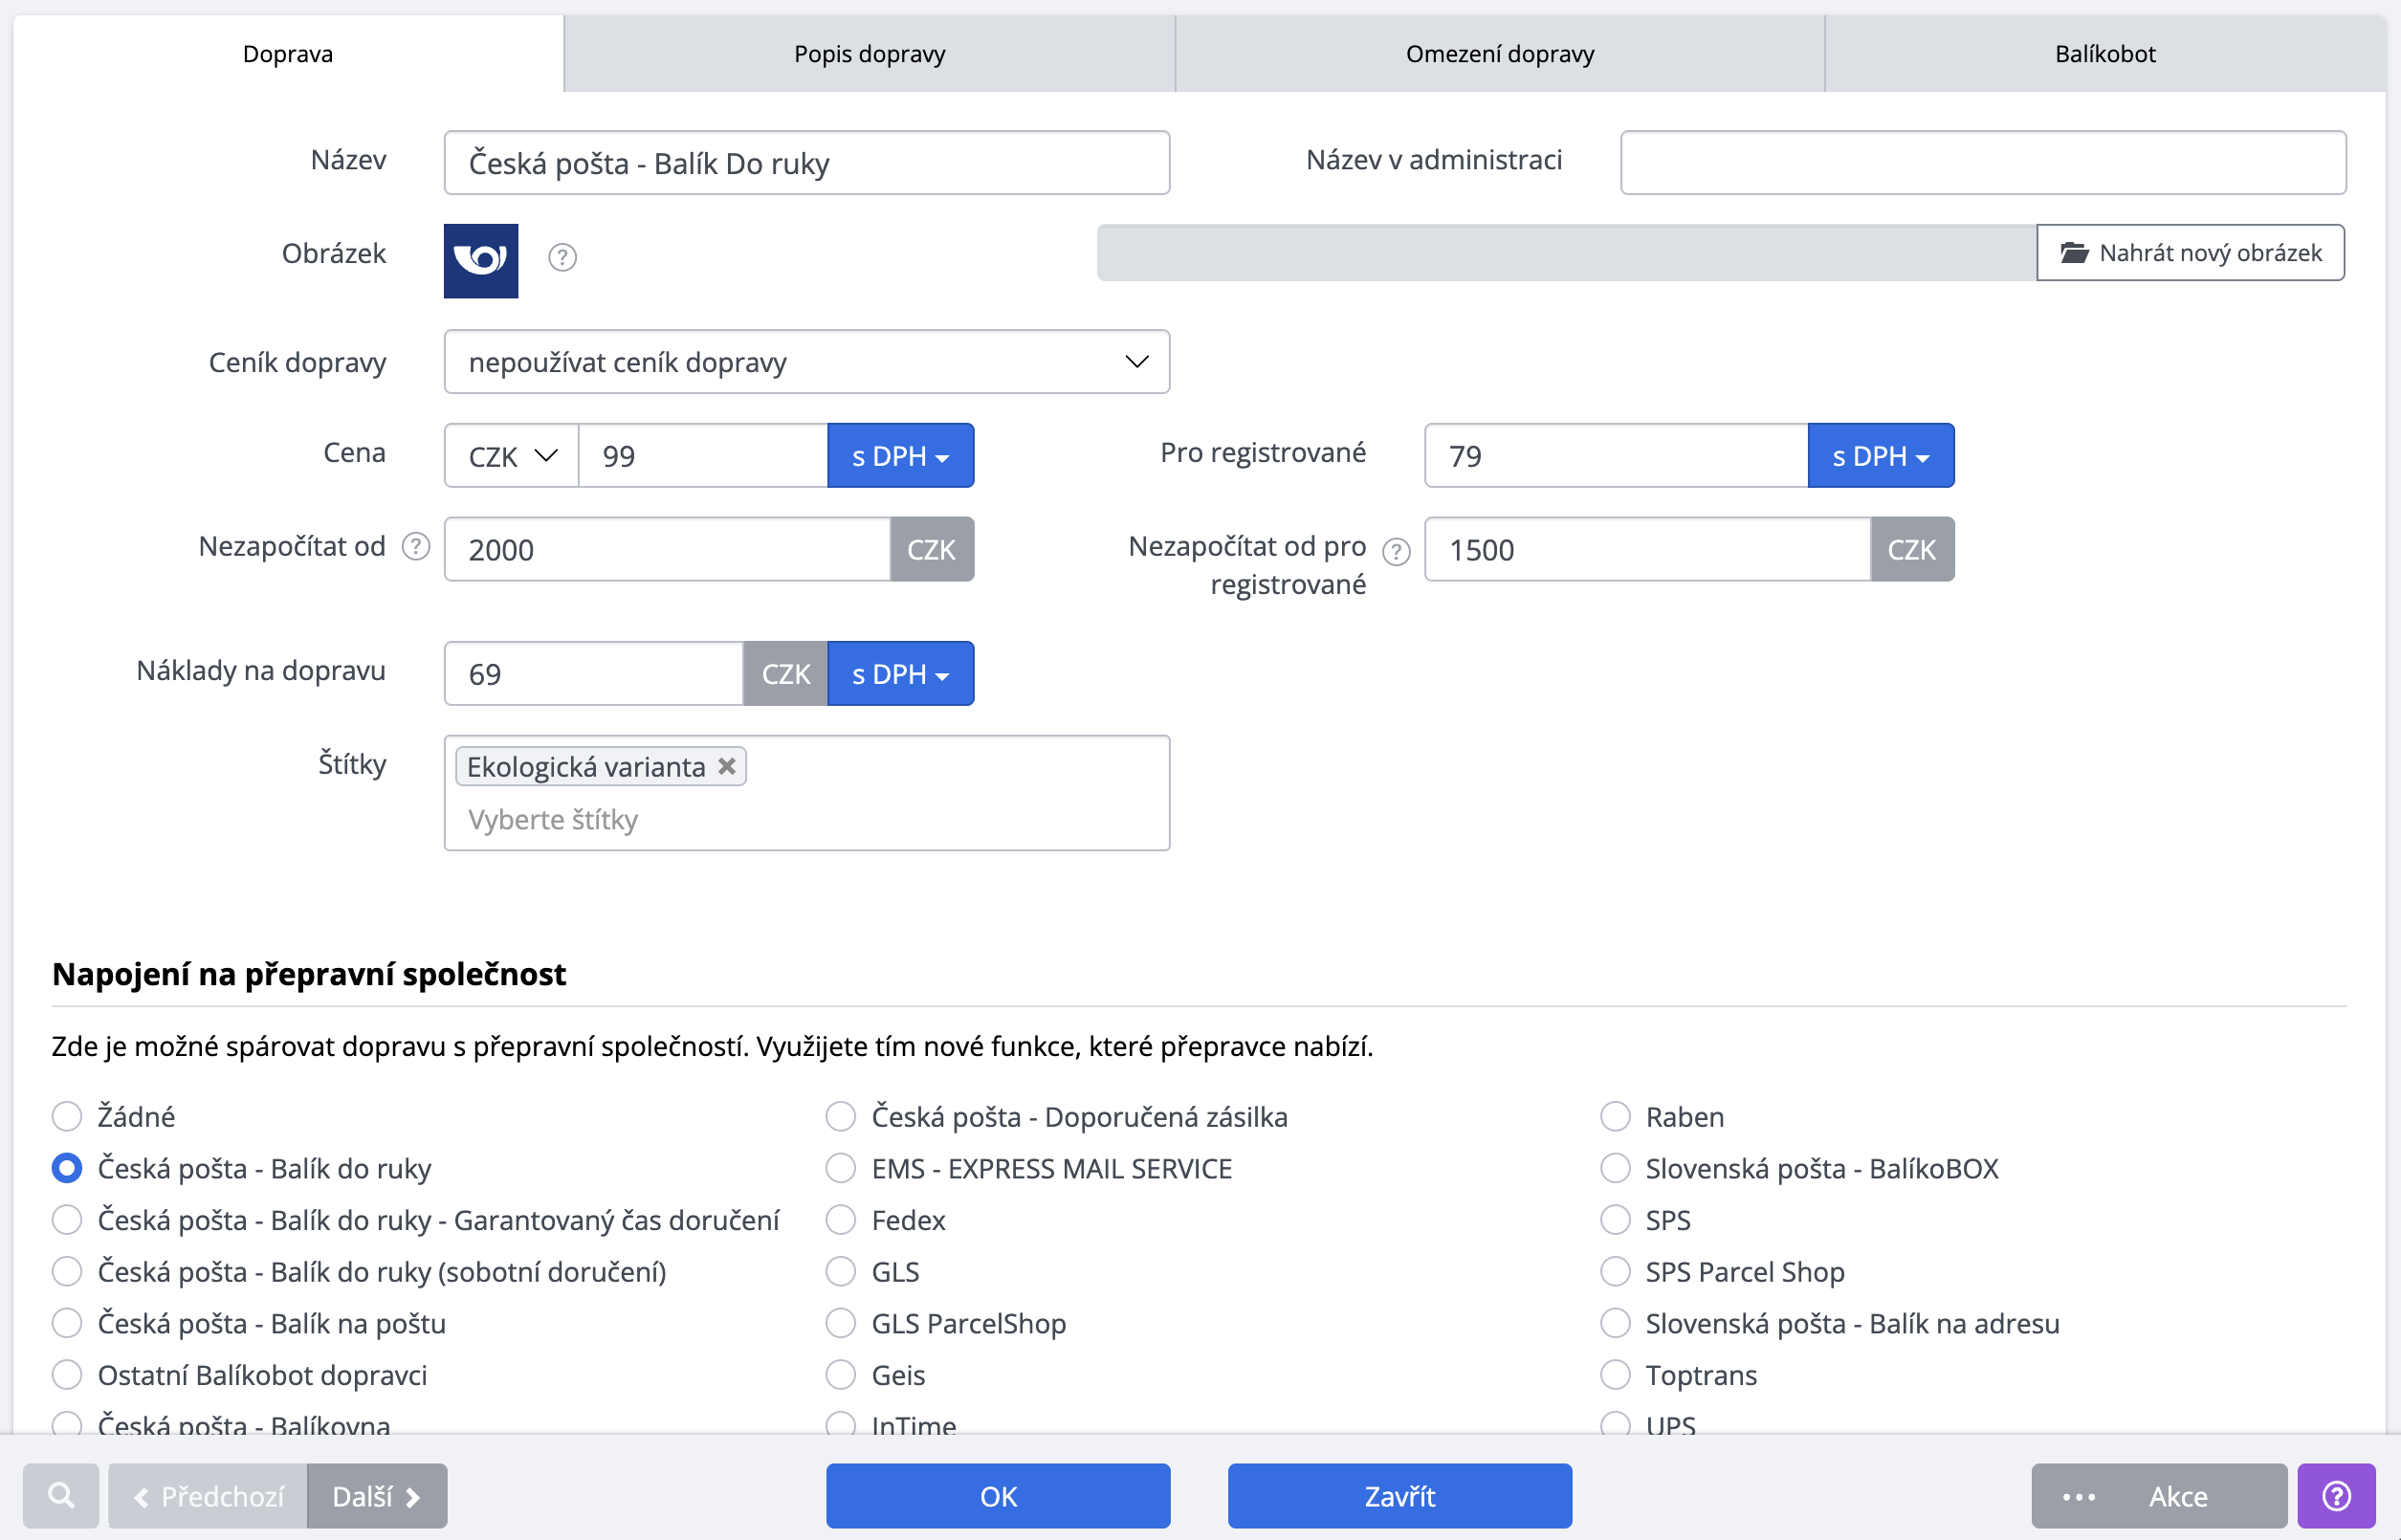
Task: Open the CZK currency selector for Cena
Action: (x=511, y=456)
